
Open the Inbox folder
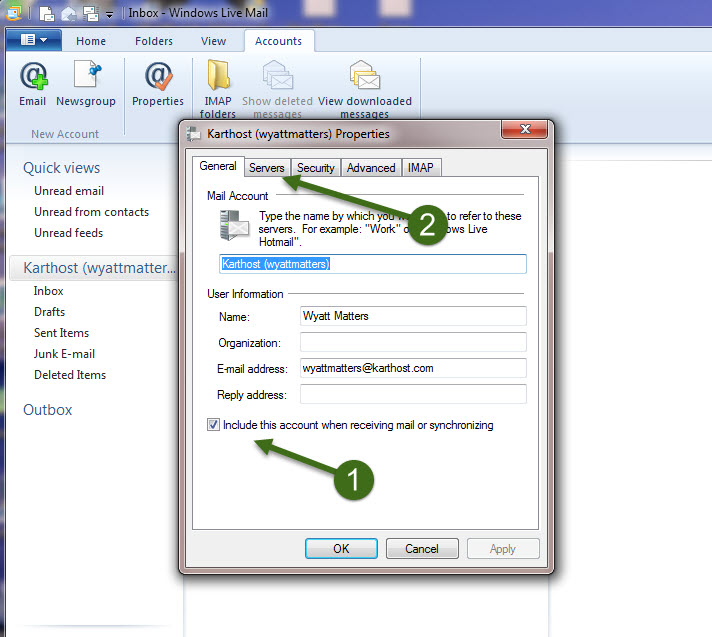[x=48, y=291]
